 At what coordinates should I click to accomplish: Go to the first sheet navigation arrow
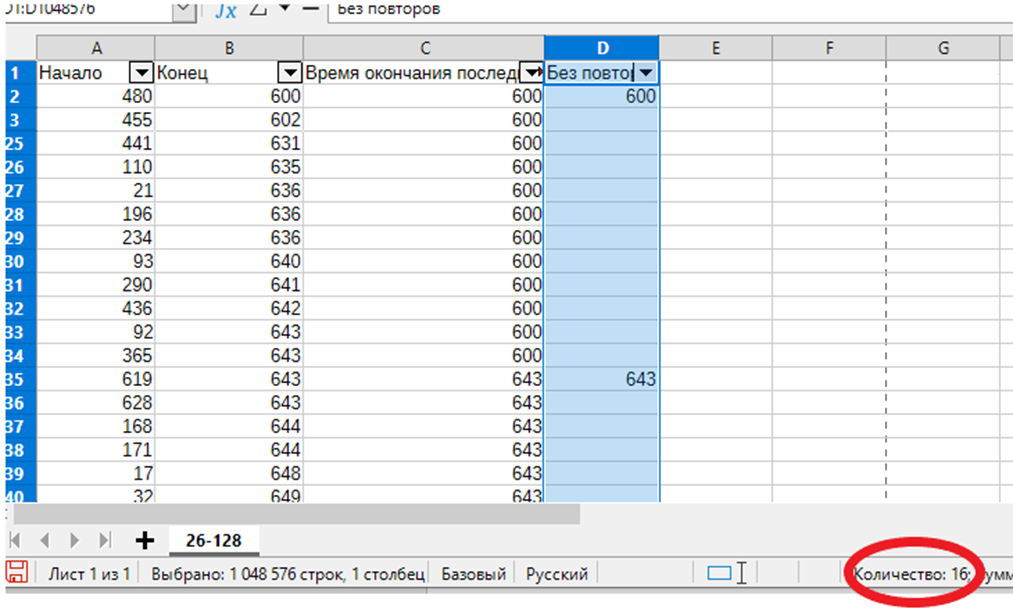[17, 540]
